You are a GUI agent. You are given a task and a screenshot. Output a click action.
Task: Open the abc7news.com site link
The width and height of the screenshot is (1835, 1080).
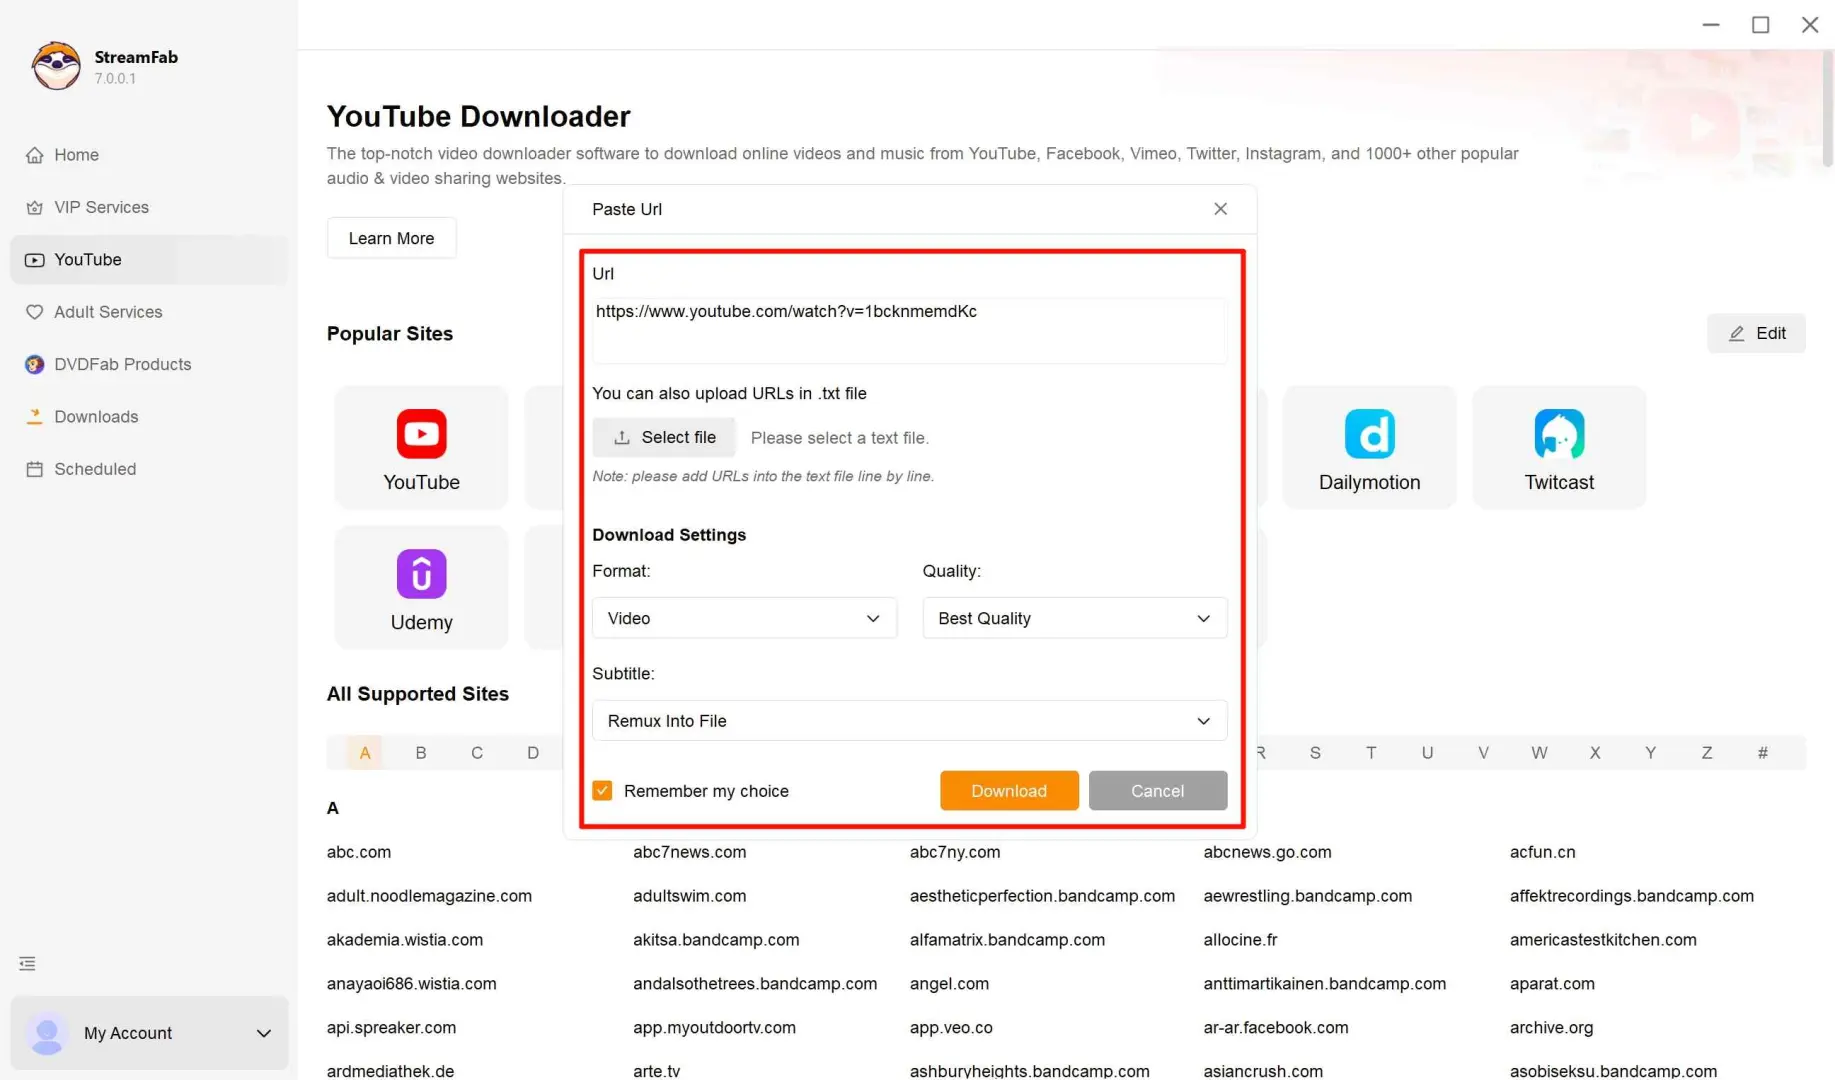tap(689, 852)
